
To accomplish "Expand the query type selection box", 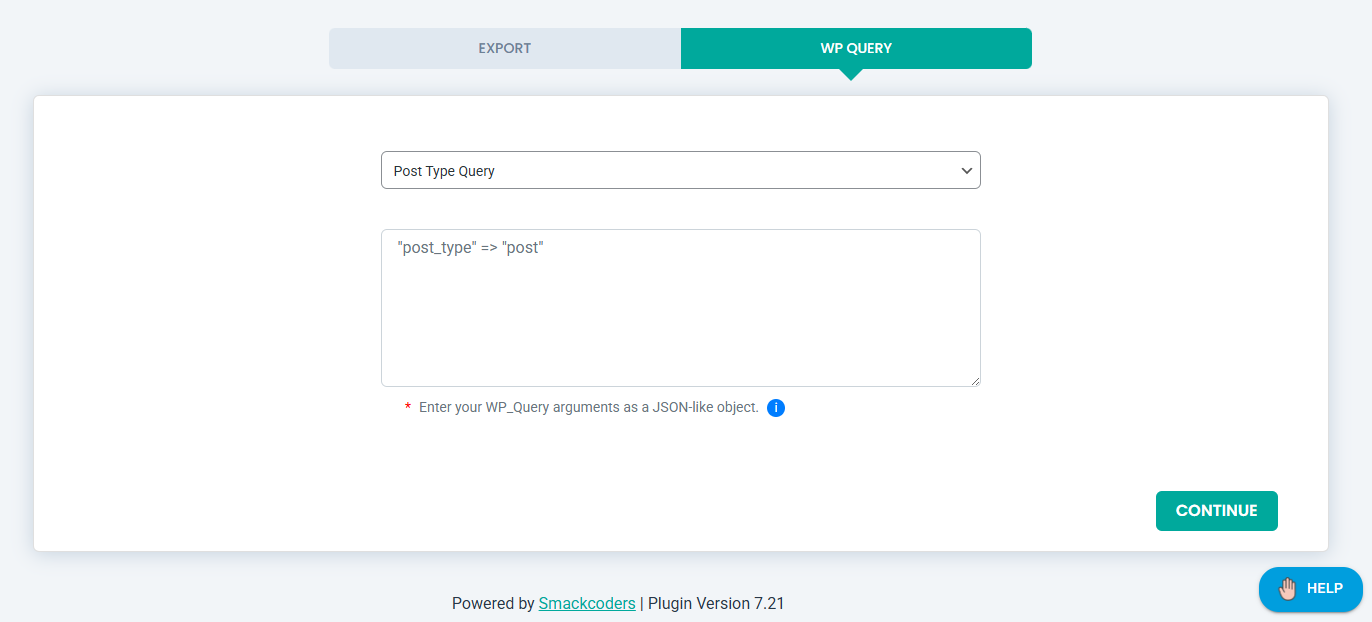I will (680, 170).
